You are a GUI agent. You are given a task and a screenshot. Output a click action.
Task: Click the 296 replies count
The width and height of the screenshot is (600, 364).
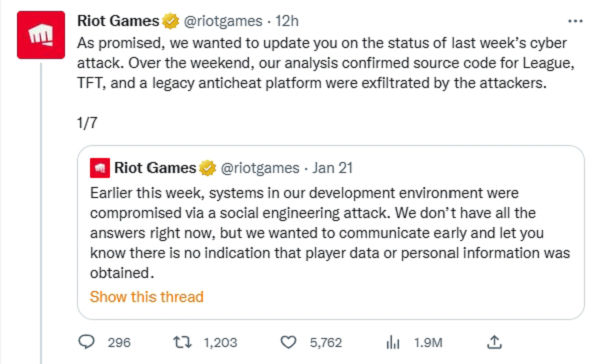pos(119,342)
